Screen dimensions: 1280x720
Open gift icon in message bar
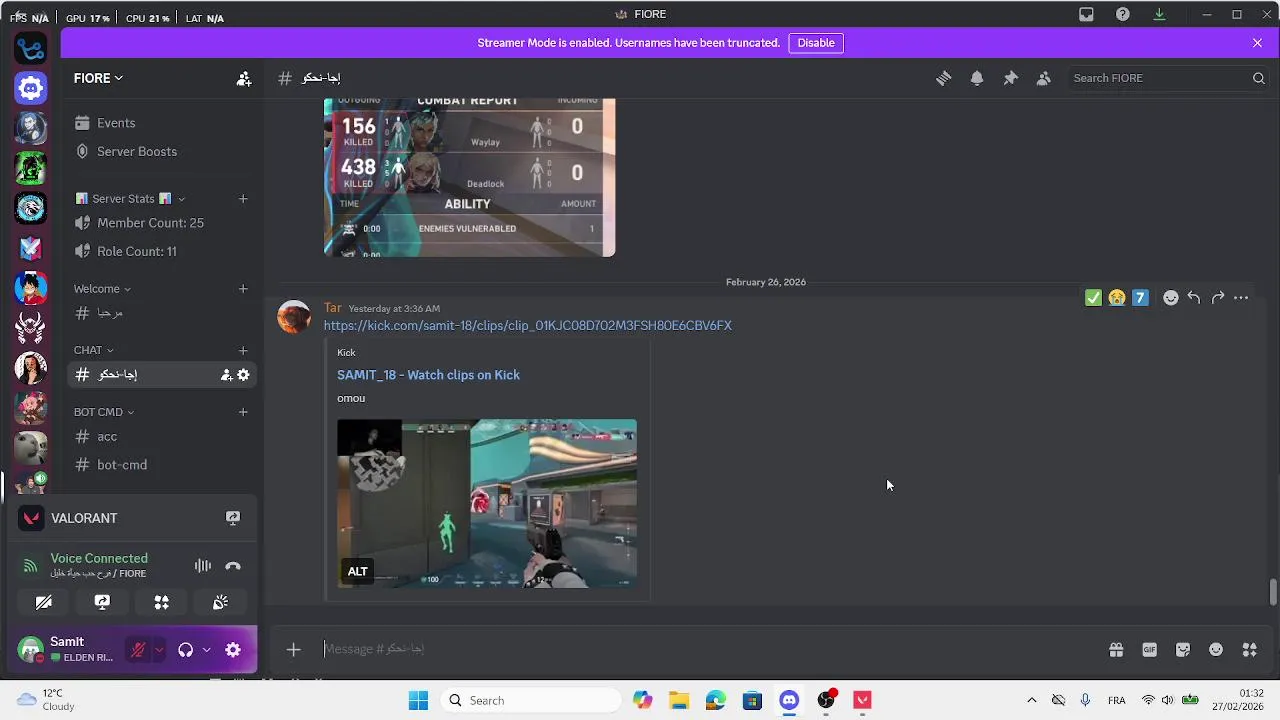(x=1116, y=650)
